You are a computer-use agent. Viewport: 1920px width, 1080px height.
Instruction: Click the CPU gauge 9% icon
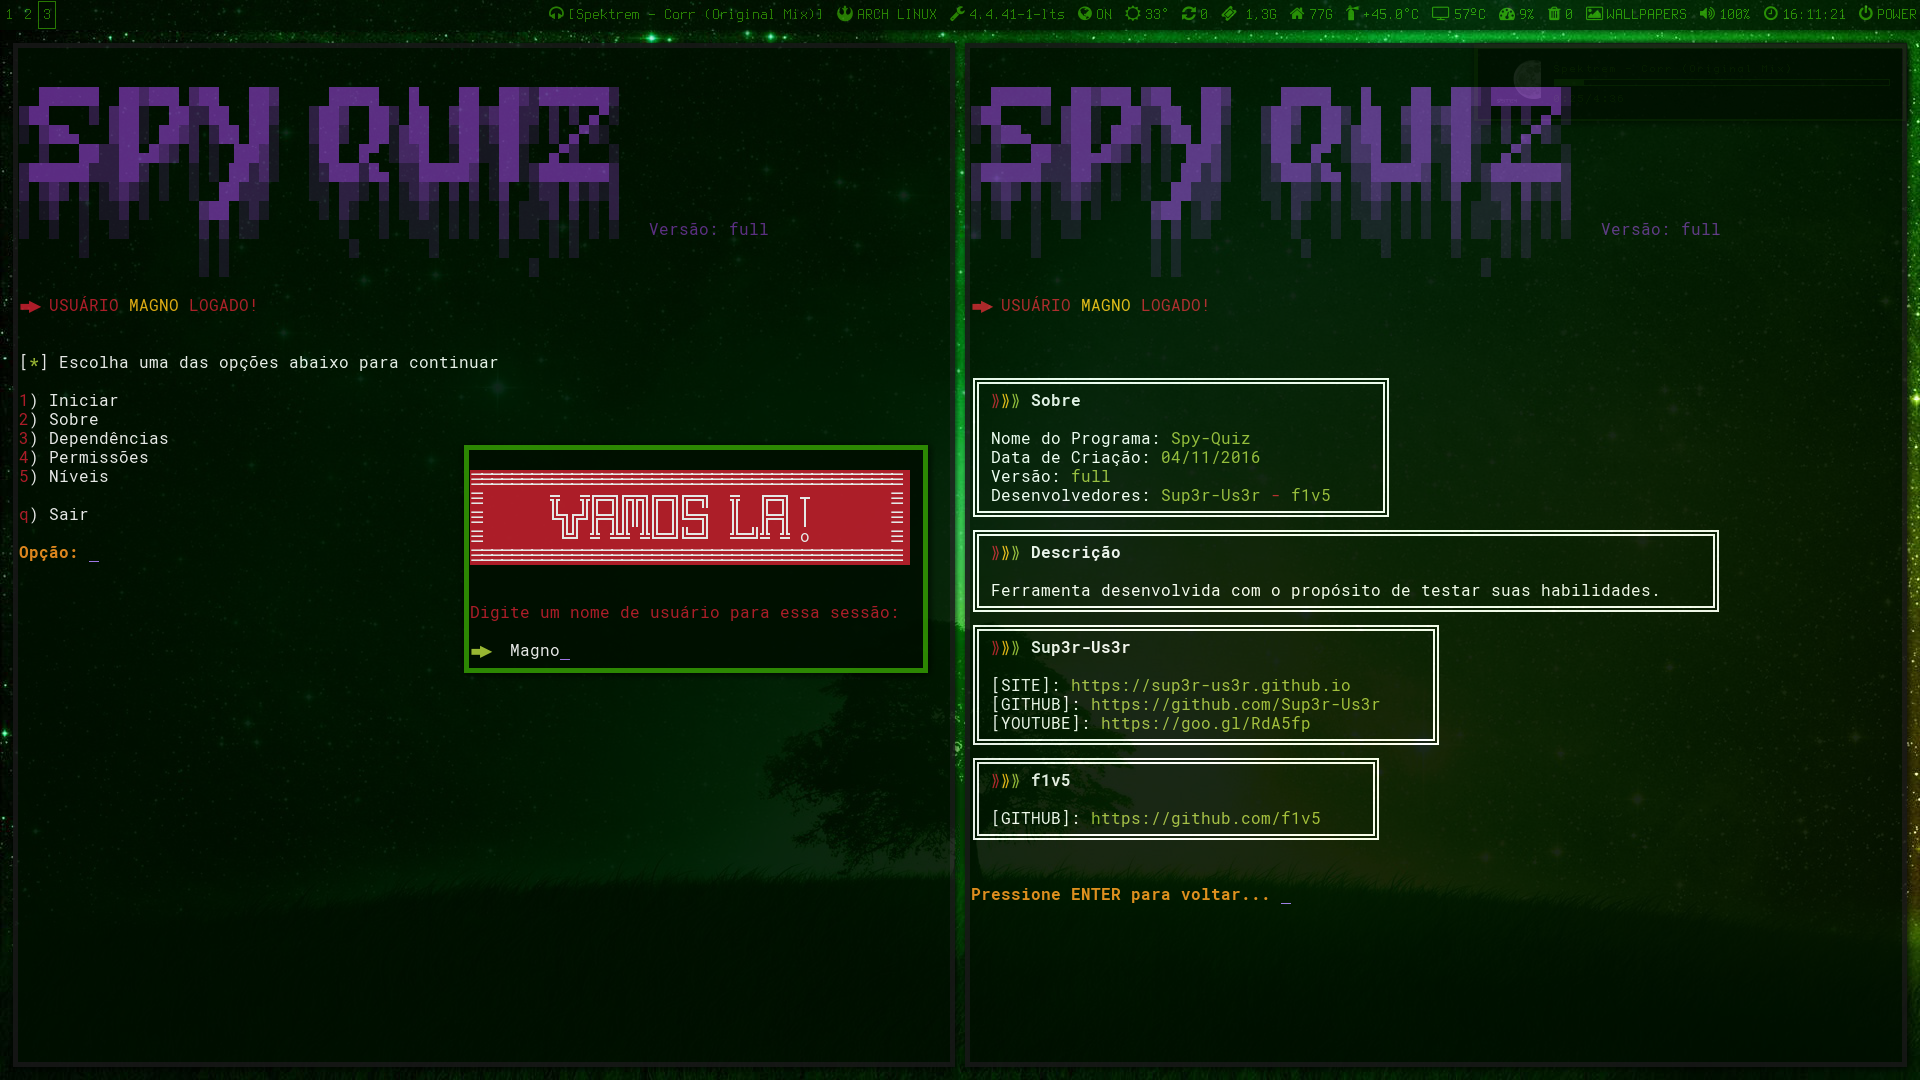pyautogui.click(x=1507, y=14)
